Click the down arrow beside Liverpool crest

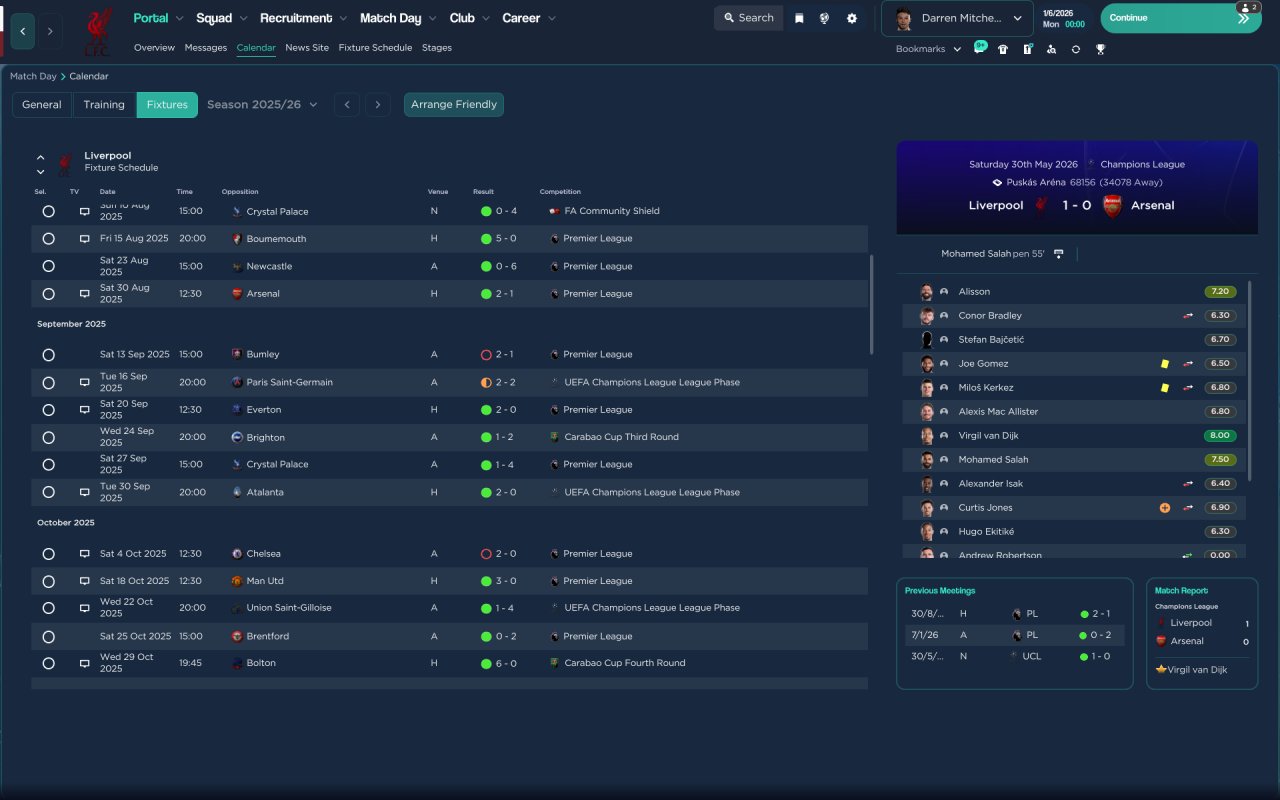[41, 172]
